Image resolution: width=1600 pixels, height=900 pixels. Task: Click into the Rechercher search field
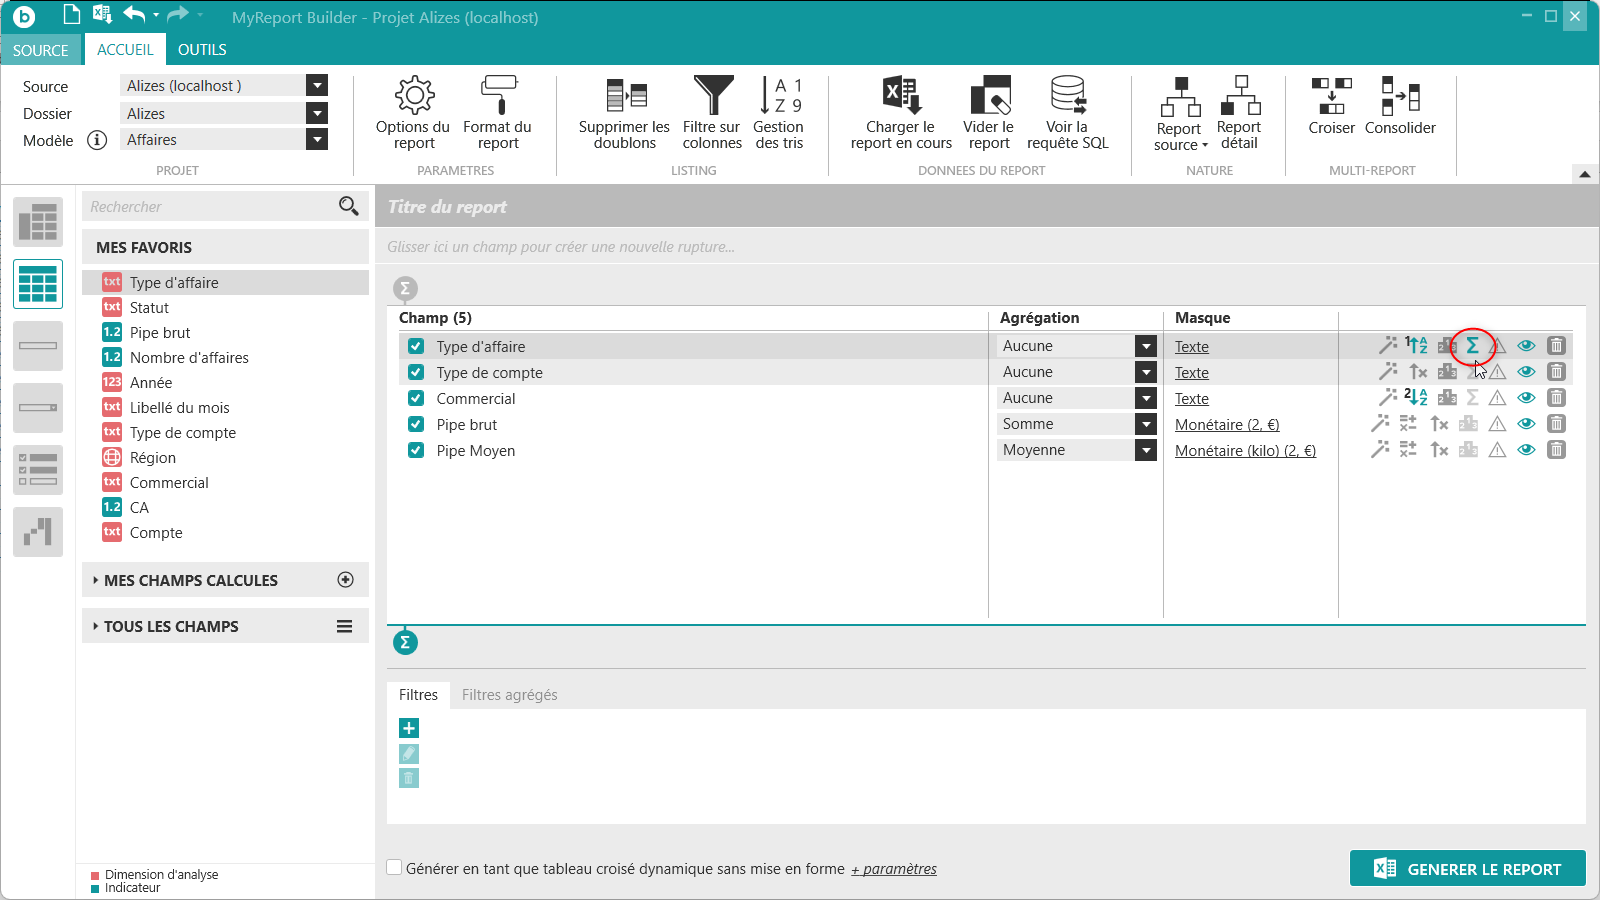210,207
